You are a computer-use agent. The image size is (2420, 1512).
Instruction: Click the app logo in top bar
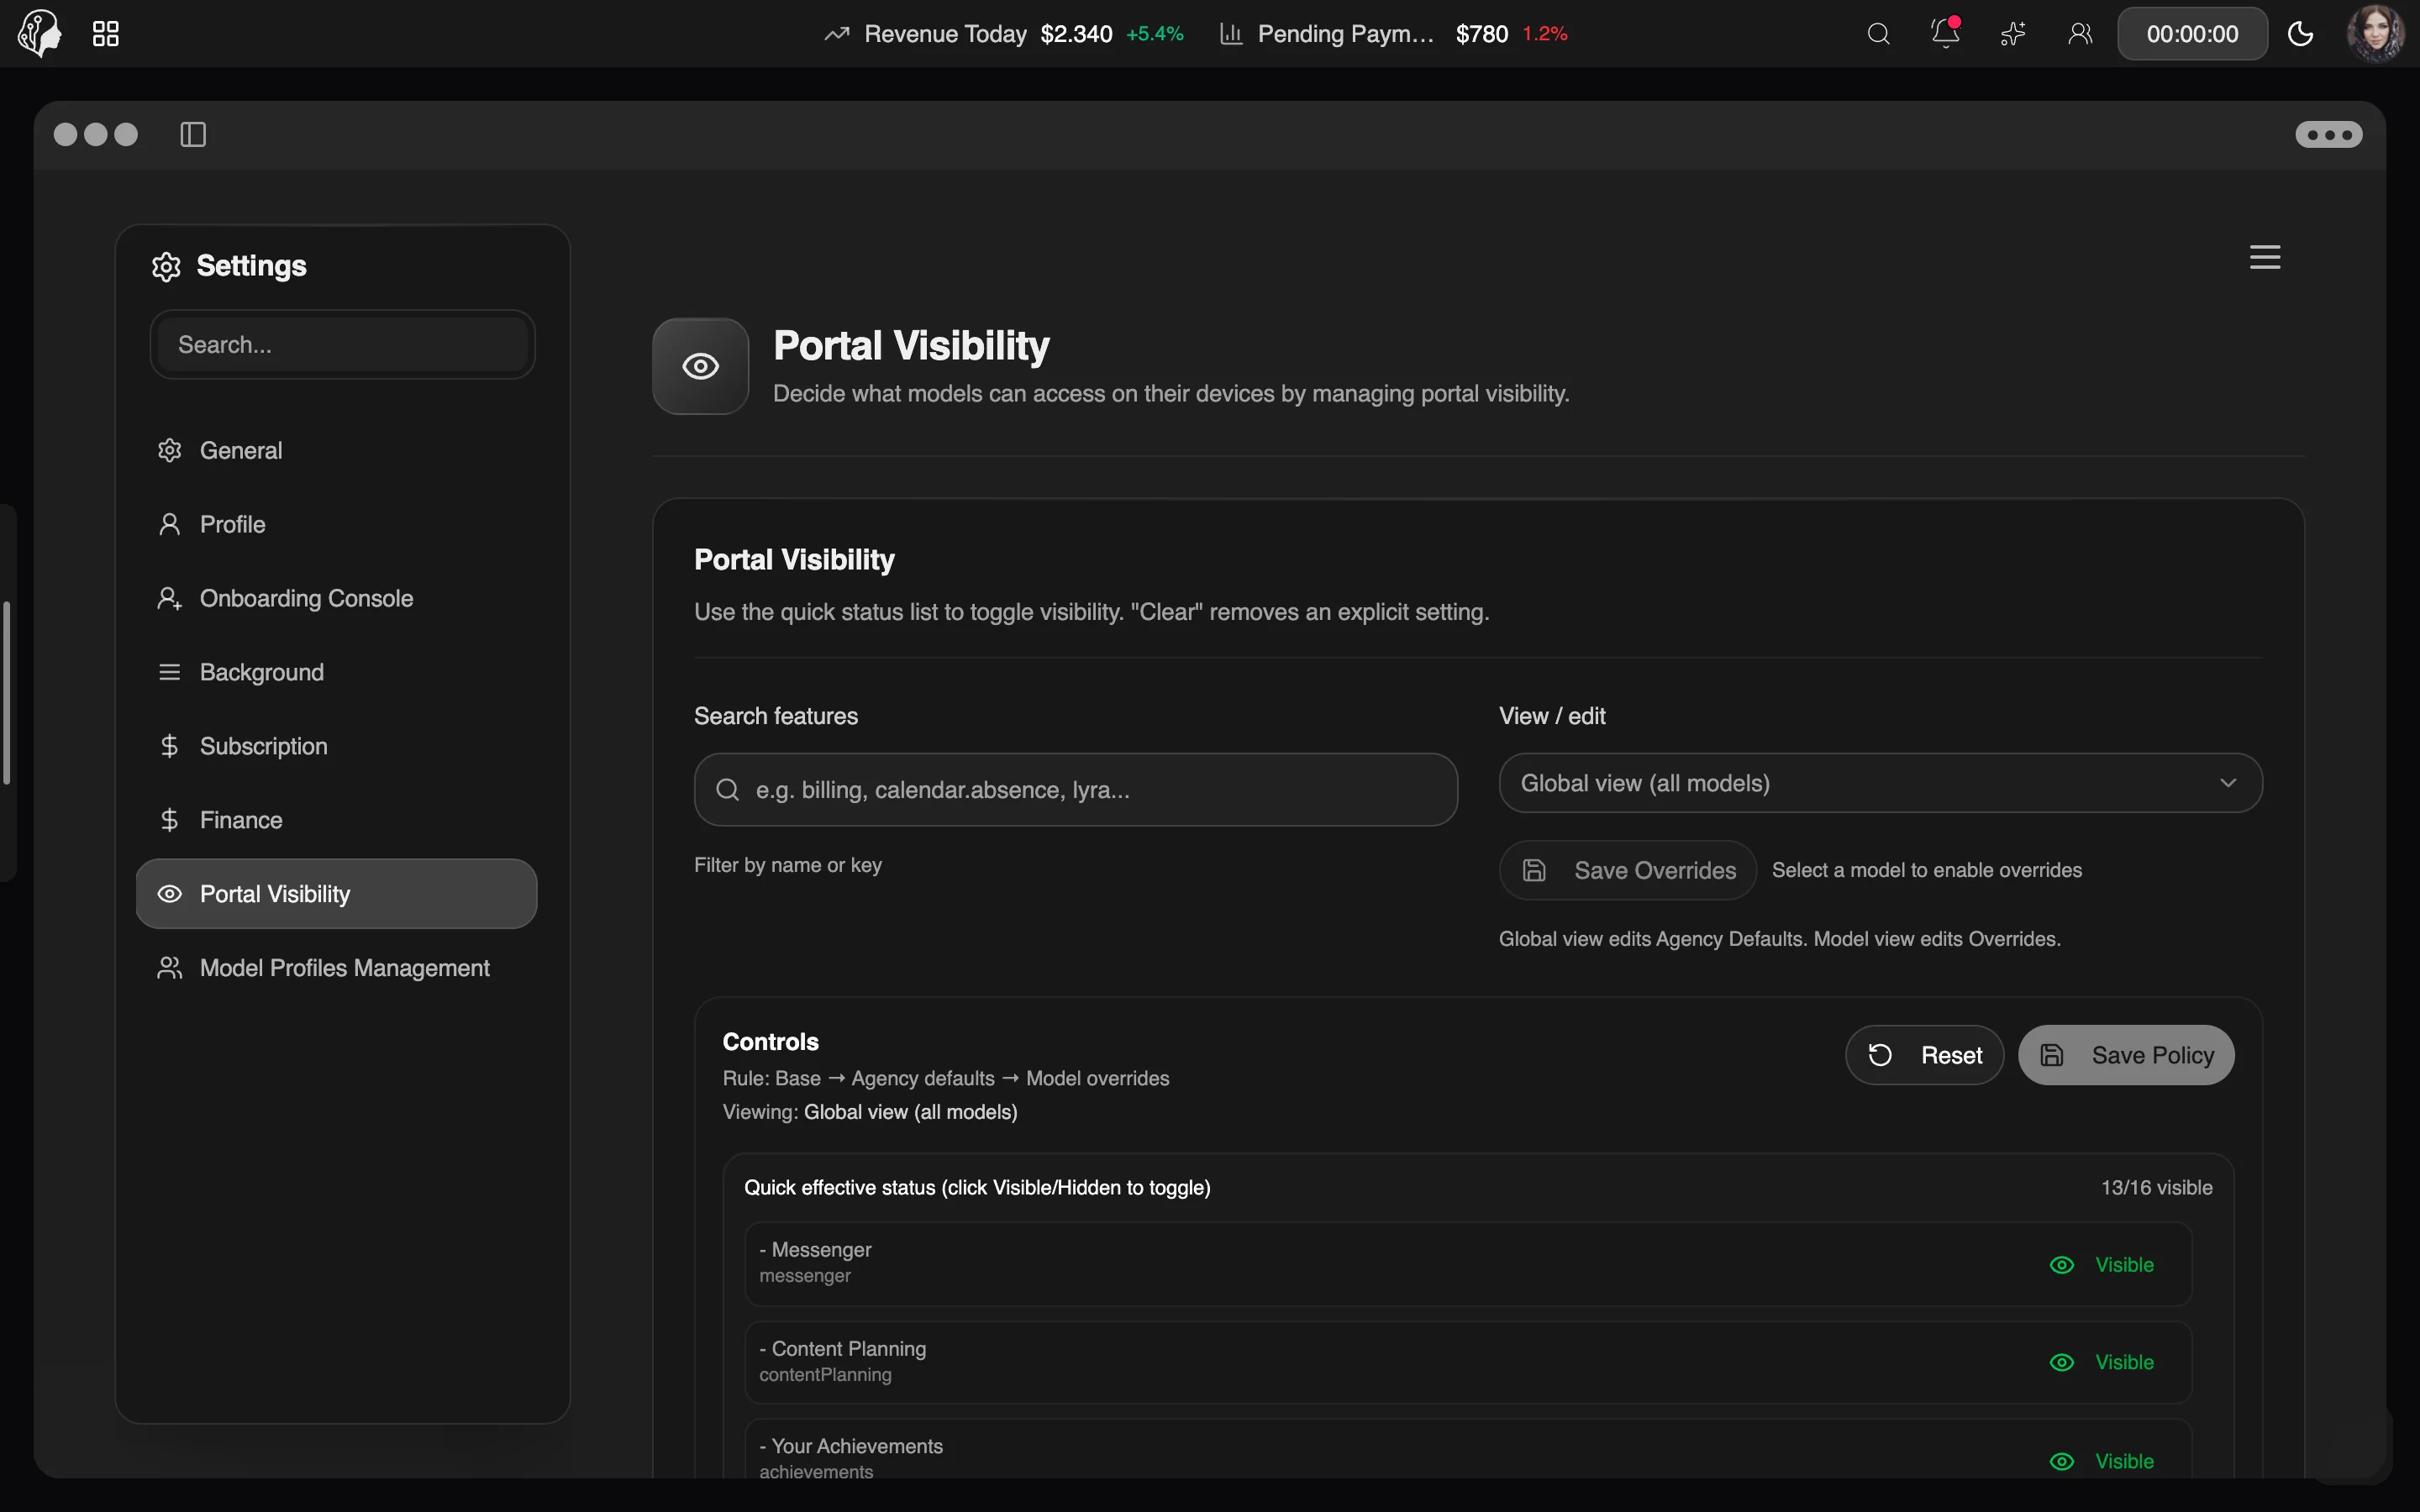point(40,33)
